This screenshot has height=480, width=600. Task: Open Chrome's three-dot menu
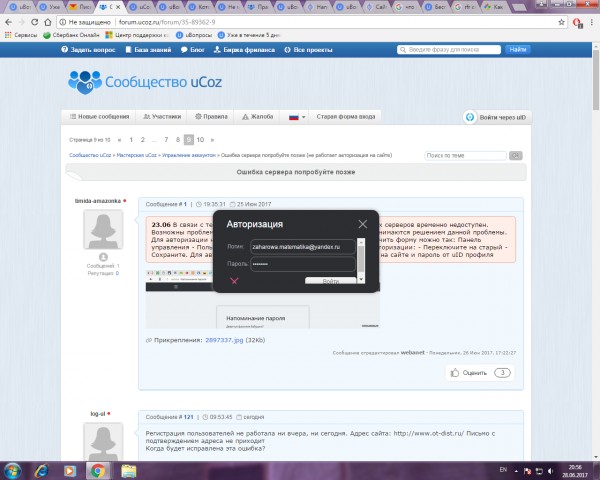592,22
